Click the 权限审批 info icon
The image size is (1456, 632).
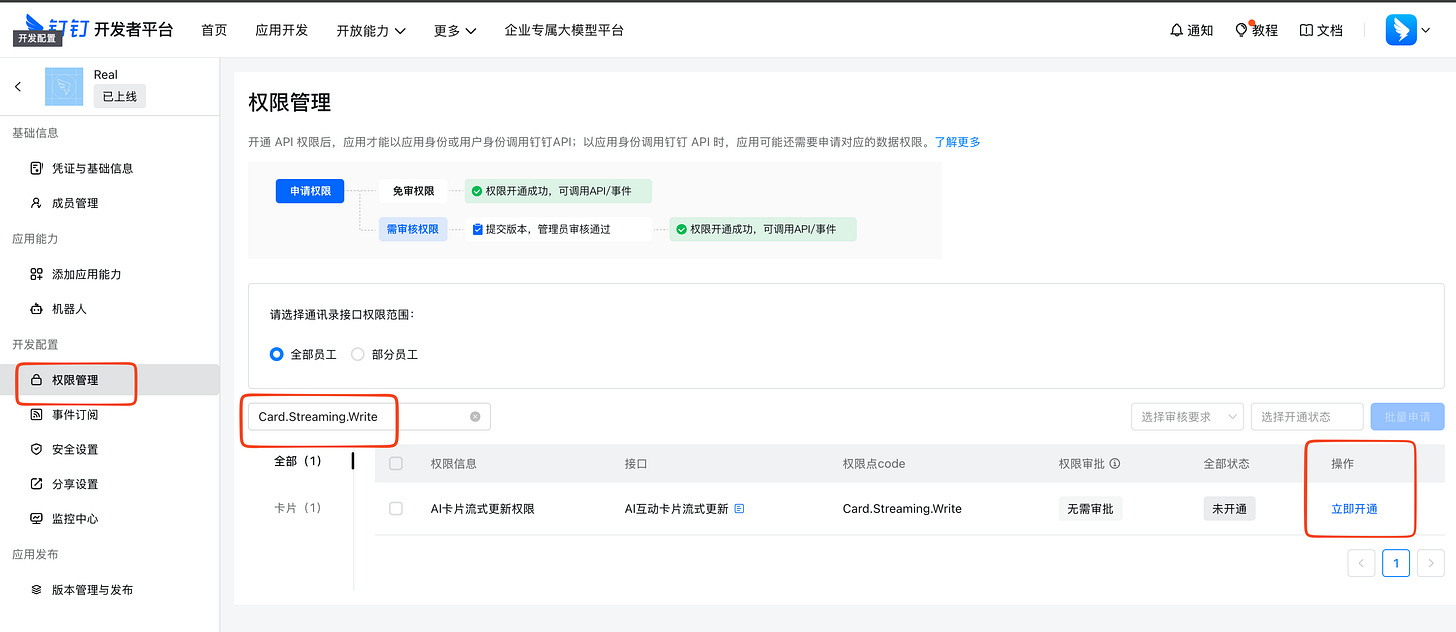point(1115,464)
